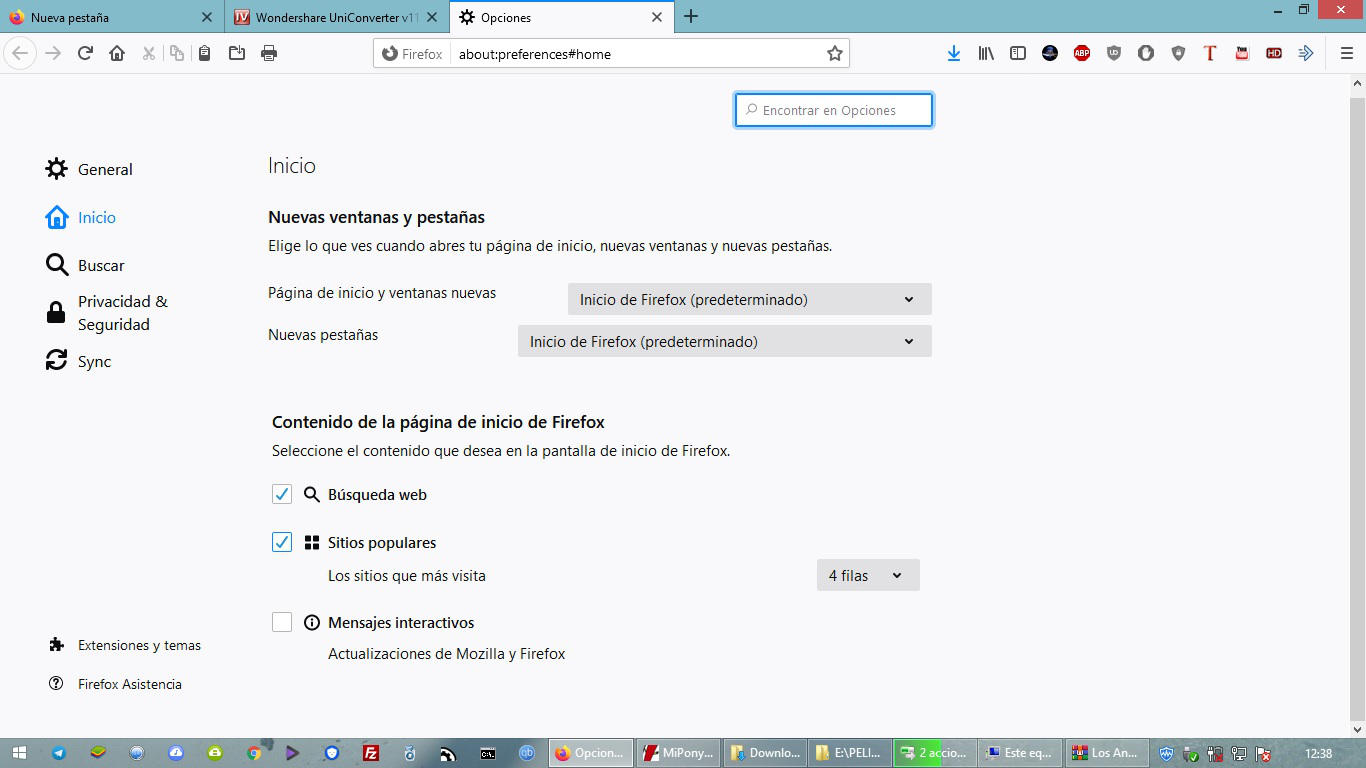The height and width of the screenshot is (768, 1366).
Task: Open the Nuevas pestañas dropdown
Action: pos(724,341)
